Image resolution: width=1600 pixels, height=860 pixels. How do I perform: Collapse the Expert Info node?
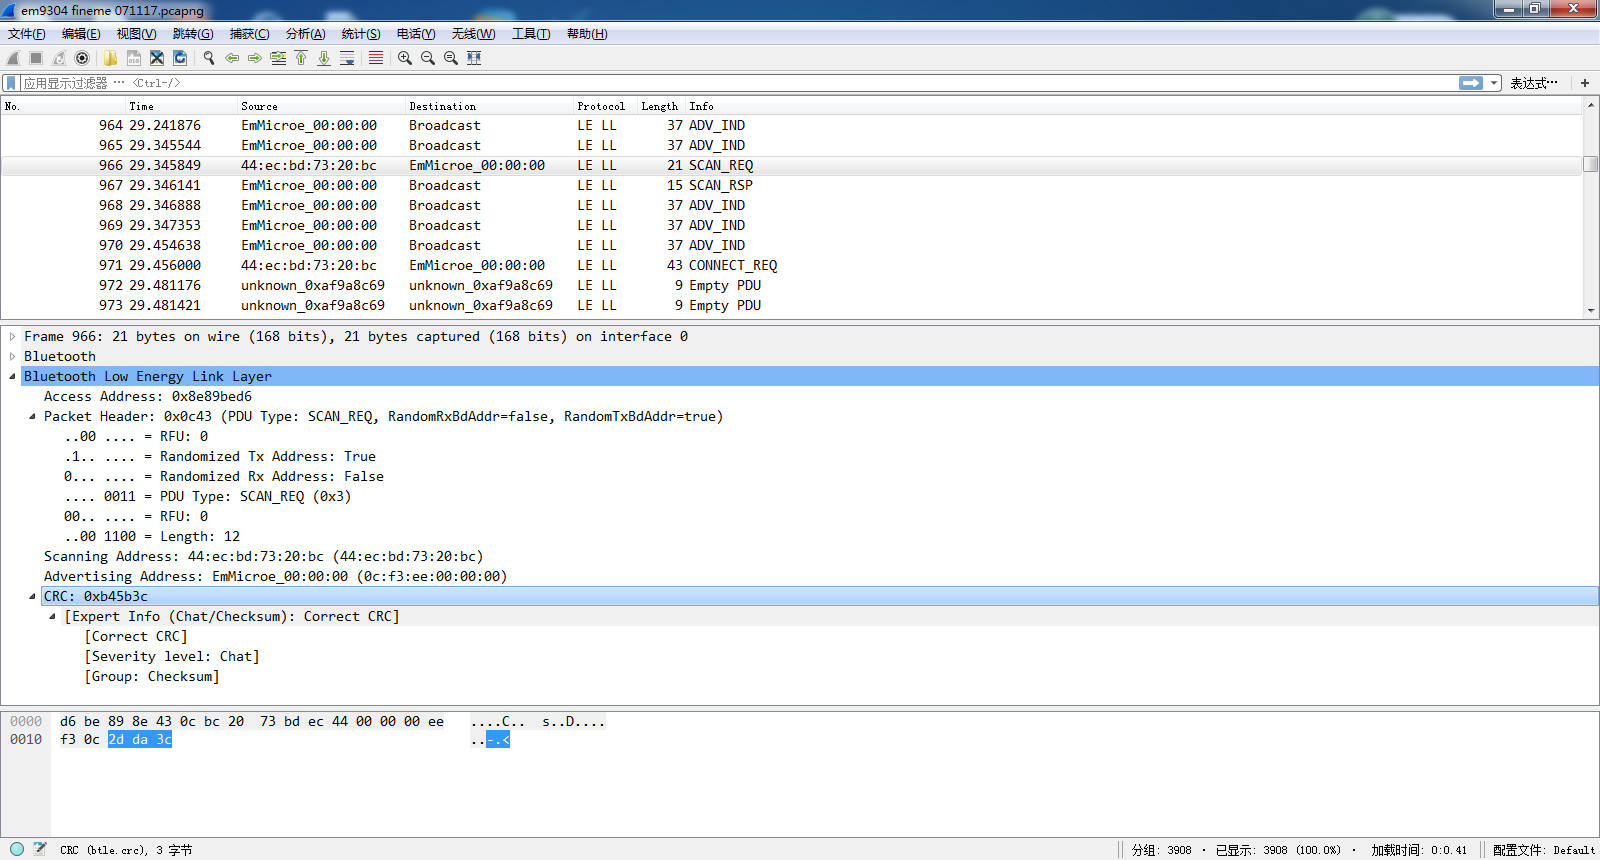52,617
